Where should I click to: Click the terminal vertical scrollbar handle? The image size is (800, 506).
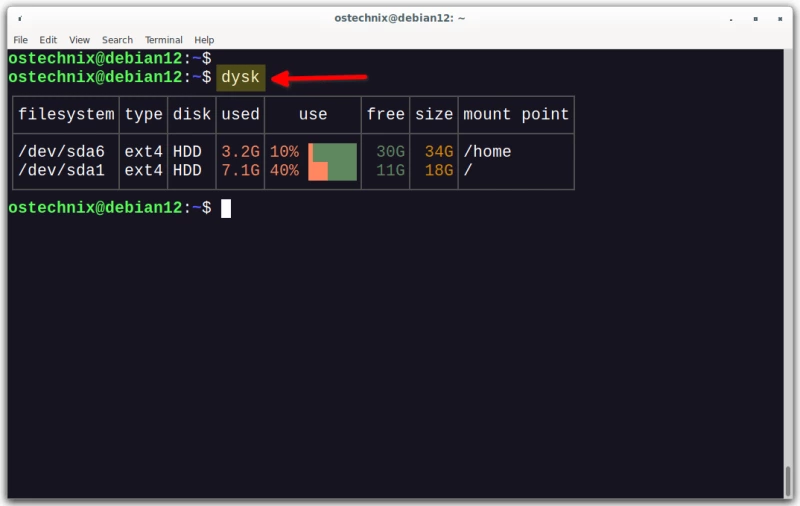pyautogui.click(x=788, y=481)
